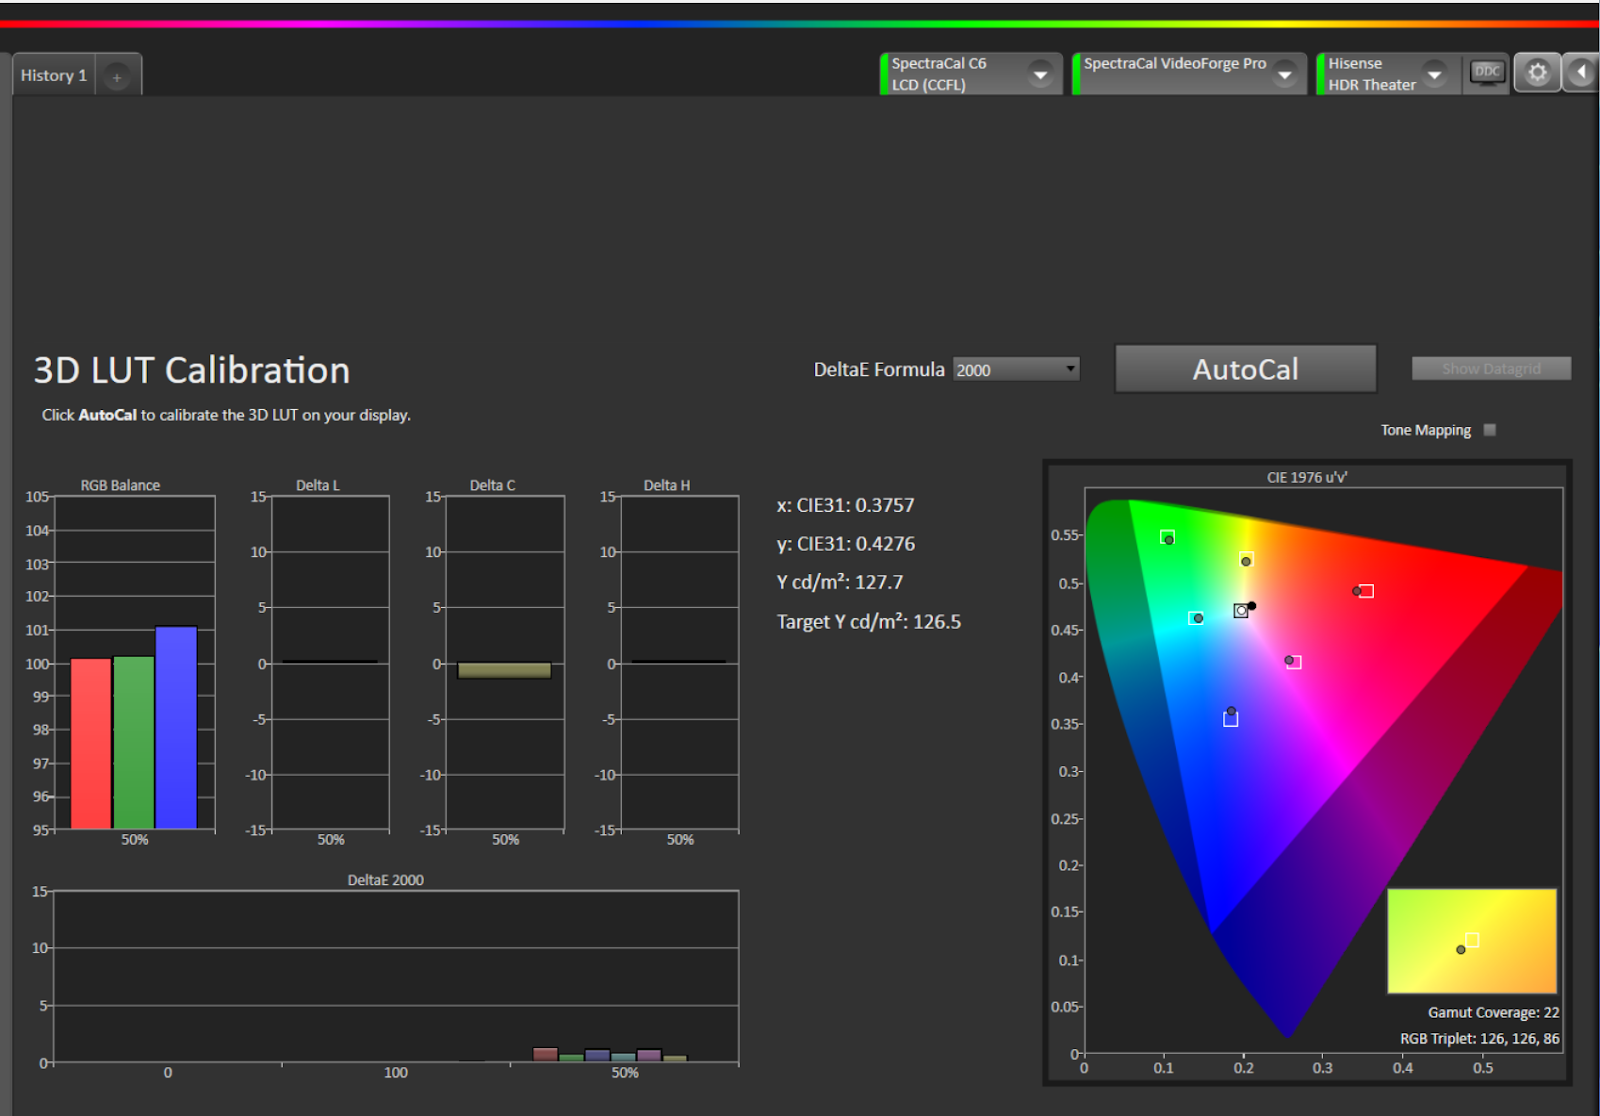The image size is (1600, 1116).
Task: Click the DeltaE 2000 chart title
Action: click(x=386, y=880)
